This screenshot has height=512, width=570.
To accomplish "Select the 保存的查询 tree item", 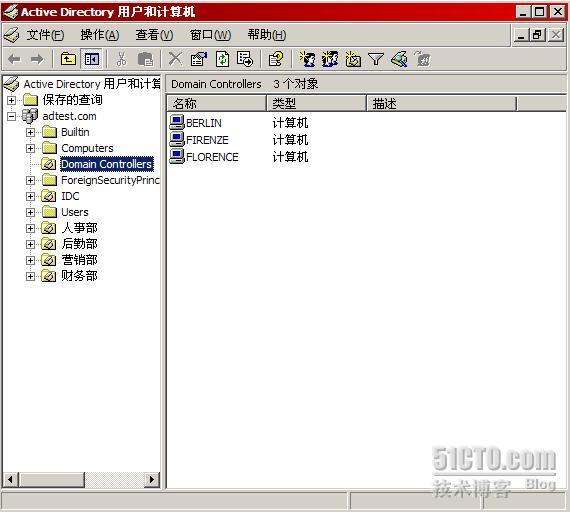I will pyautogui.click(x=72, y=100).
